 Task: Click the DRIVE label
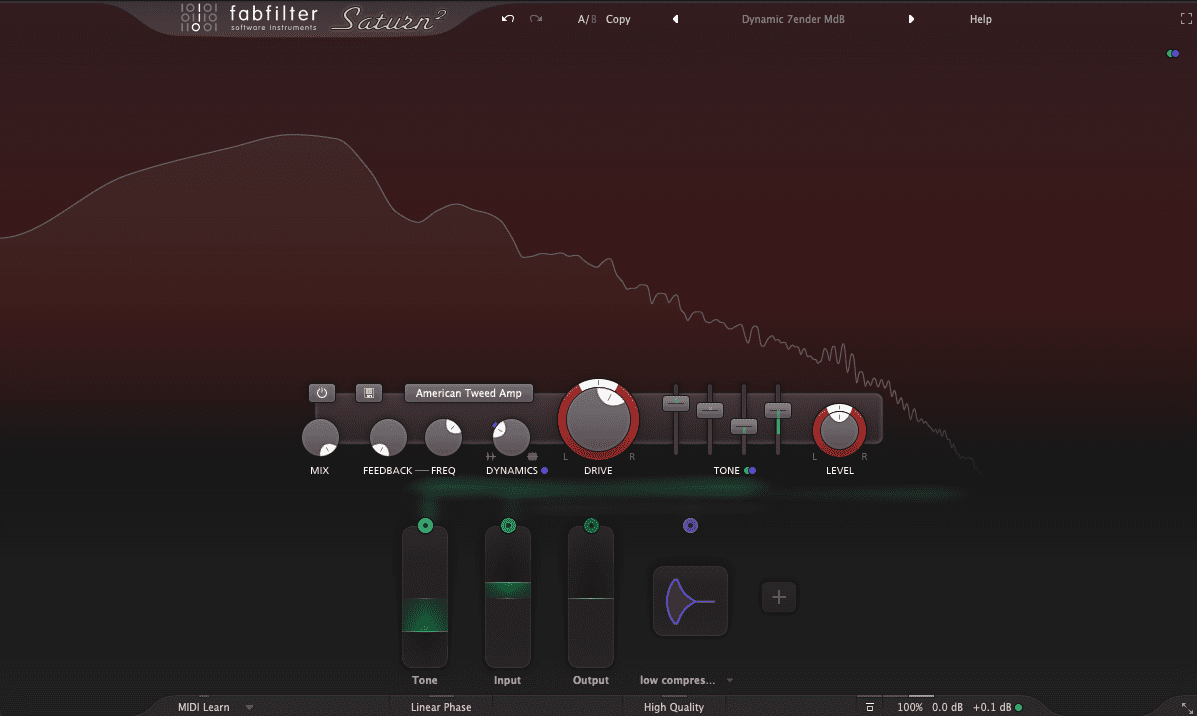click(x=598, y=470)
